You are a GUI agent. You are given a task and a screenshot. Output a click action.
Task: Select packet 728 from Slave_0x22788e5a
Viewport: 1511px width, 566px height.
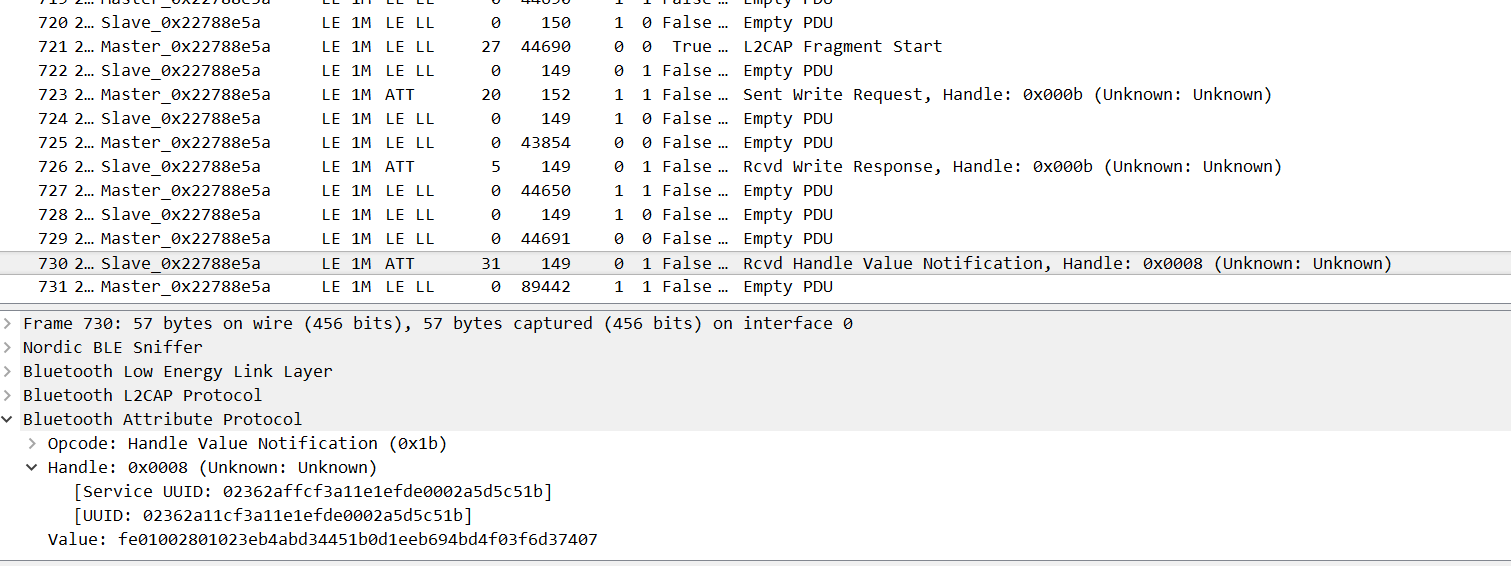click(180, 215)
